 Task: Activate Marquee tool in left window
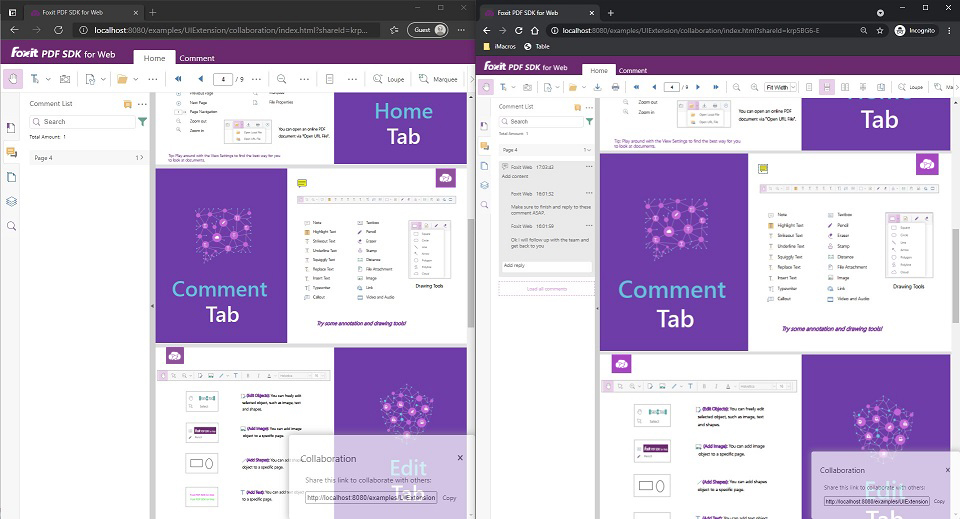438,79
